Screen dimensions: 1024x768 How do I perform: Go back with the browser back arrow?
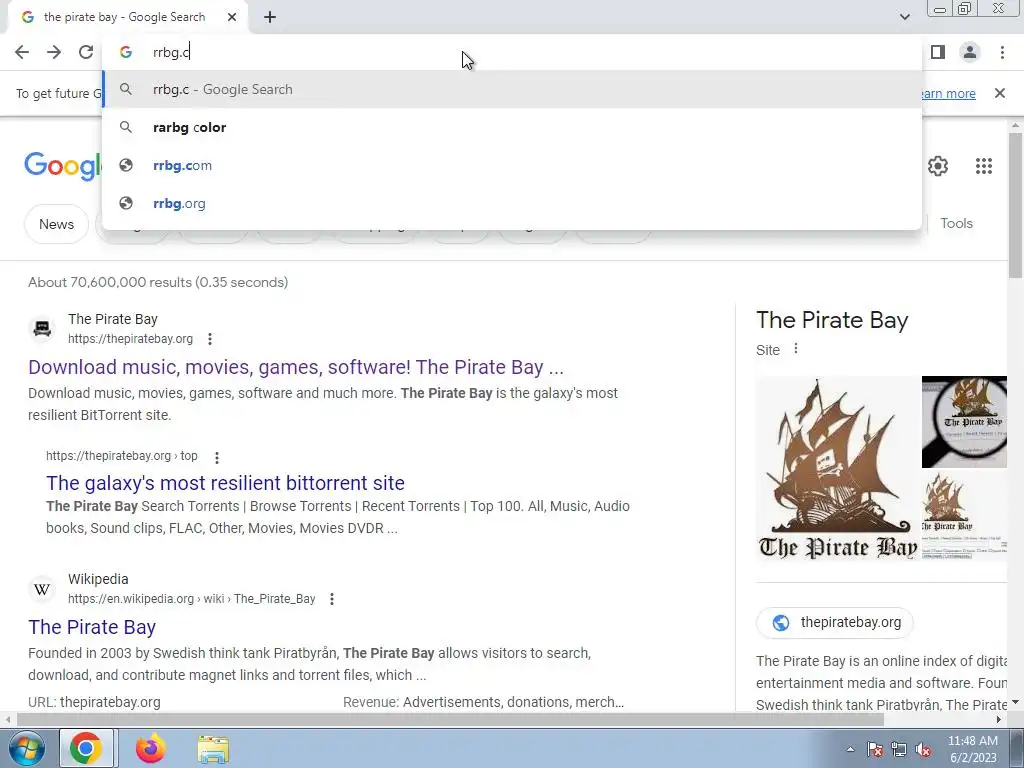point(22,52)
